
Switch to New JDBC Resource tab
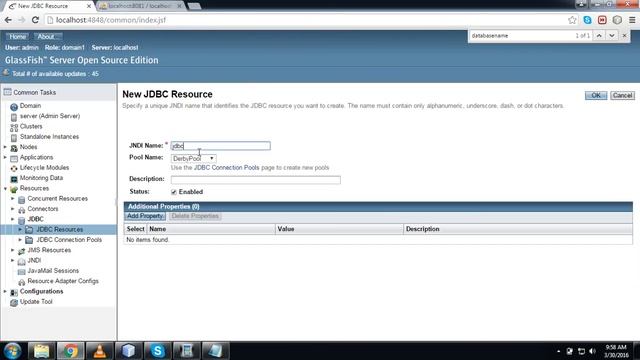[x=49, y=6]
